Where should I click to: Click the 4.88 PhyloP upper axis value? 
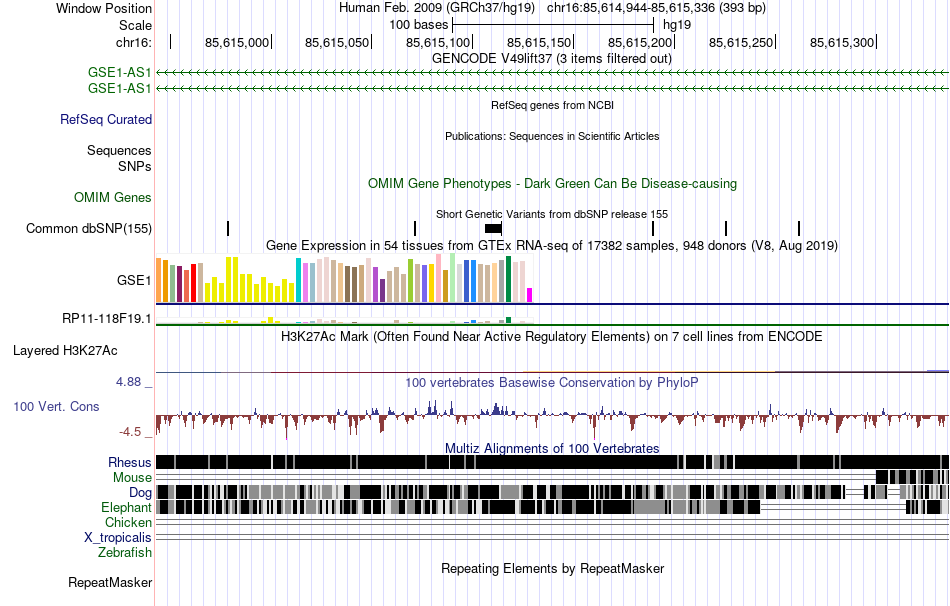coord(128,382)
